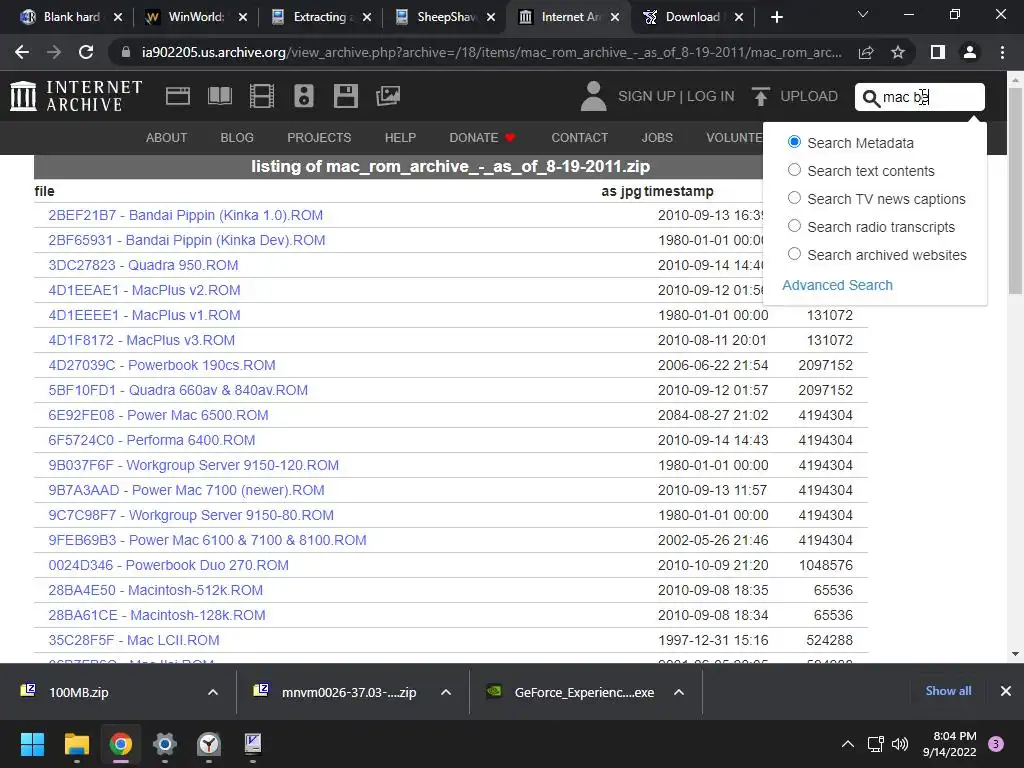Open Settings gear in taskbar
The width and height of the screenshot is (1024, 768).
(165, 744)
